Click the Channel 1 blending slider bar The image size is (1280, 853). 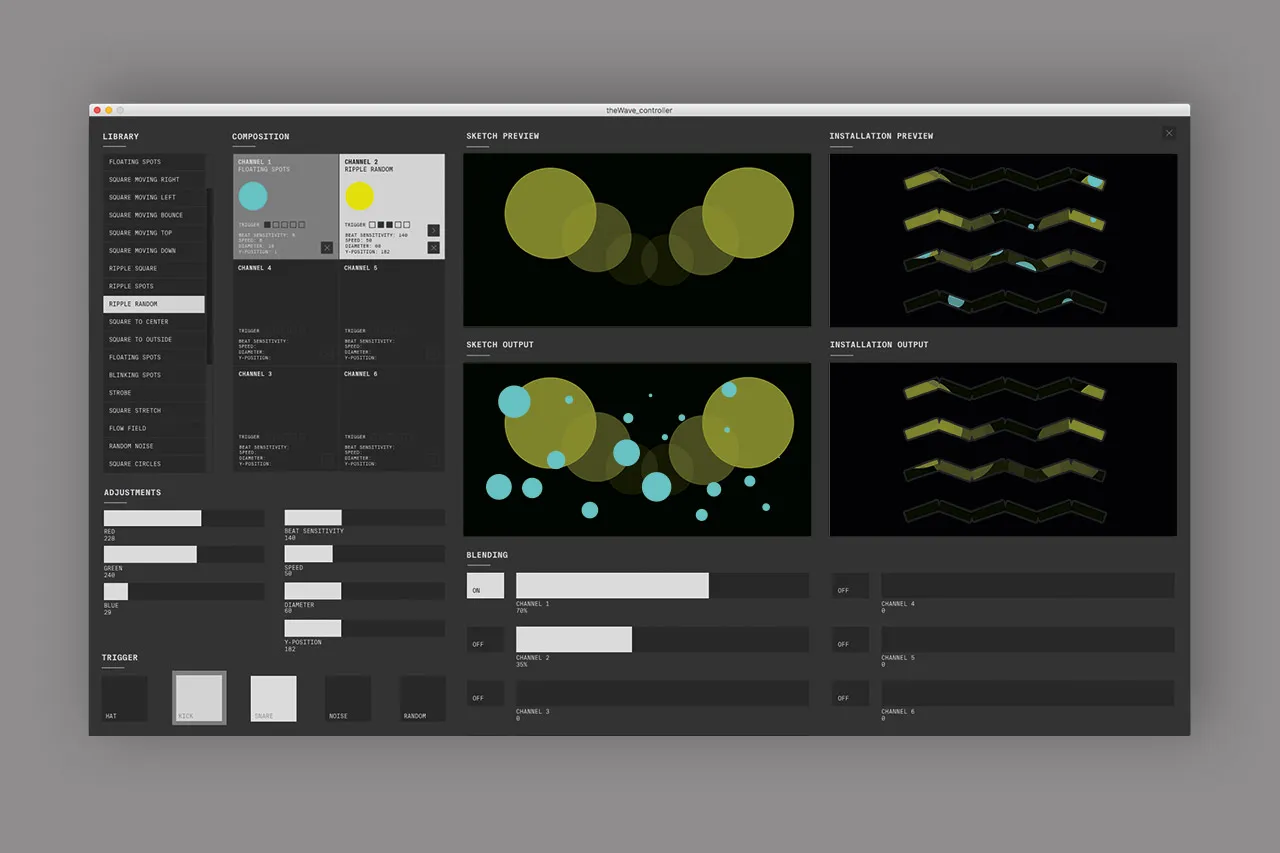(x=662, y=586)
